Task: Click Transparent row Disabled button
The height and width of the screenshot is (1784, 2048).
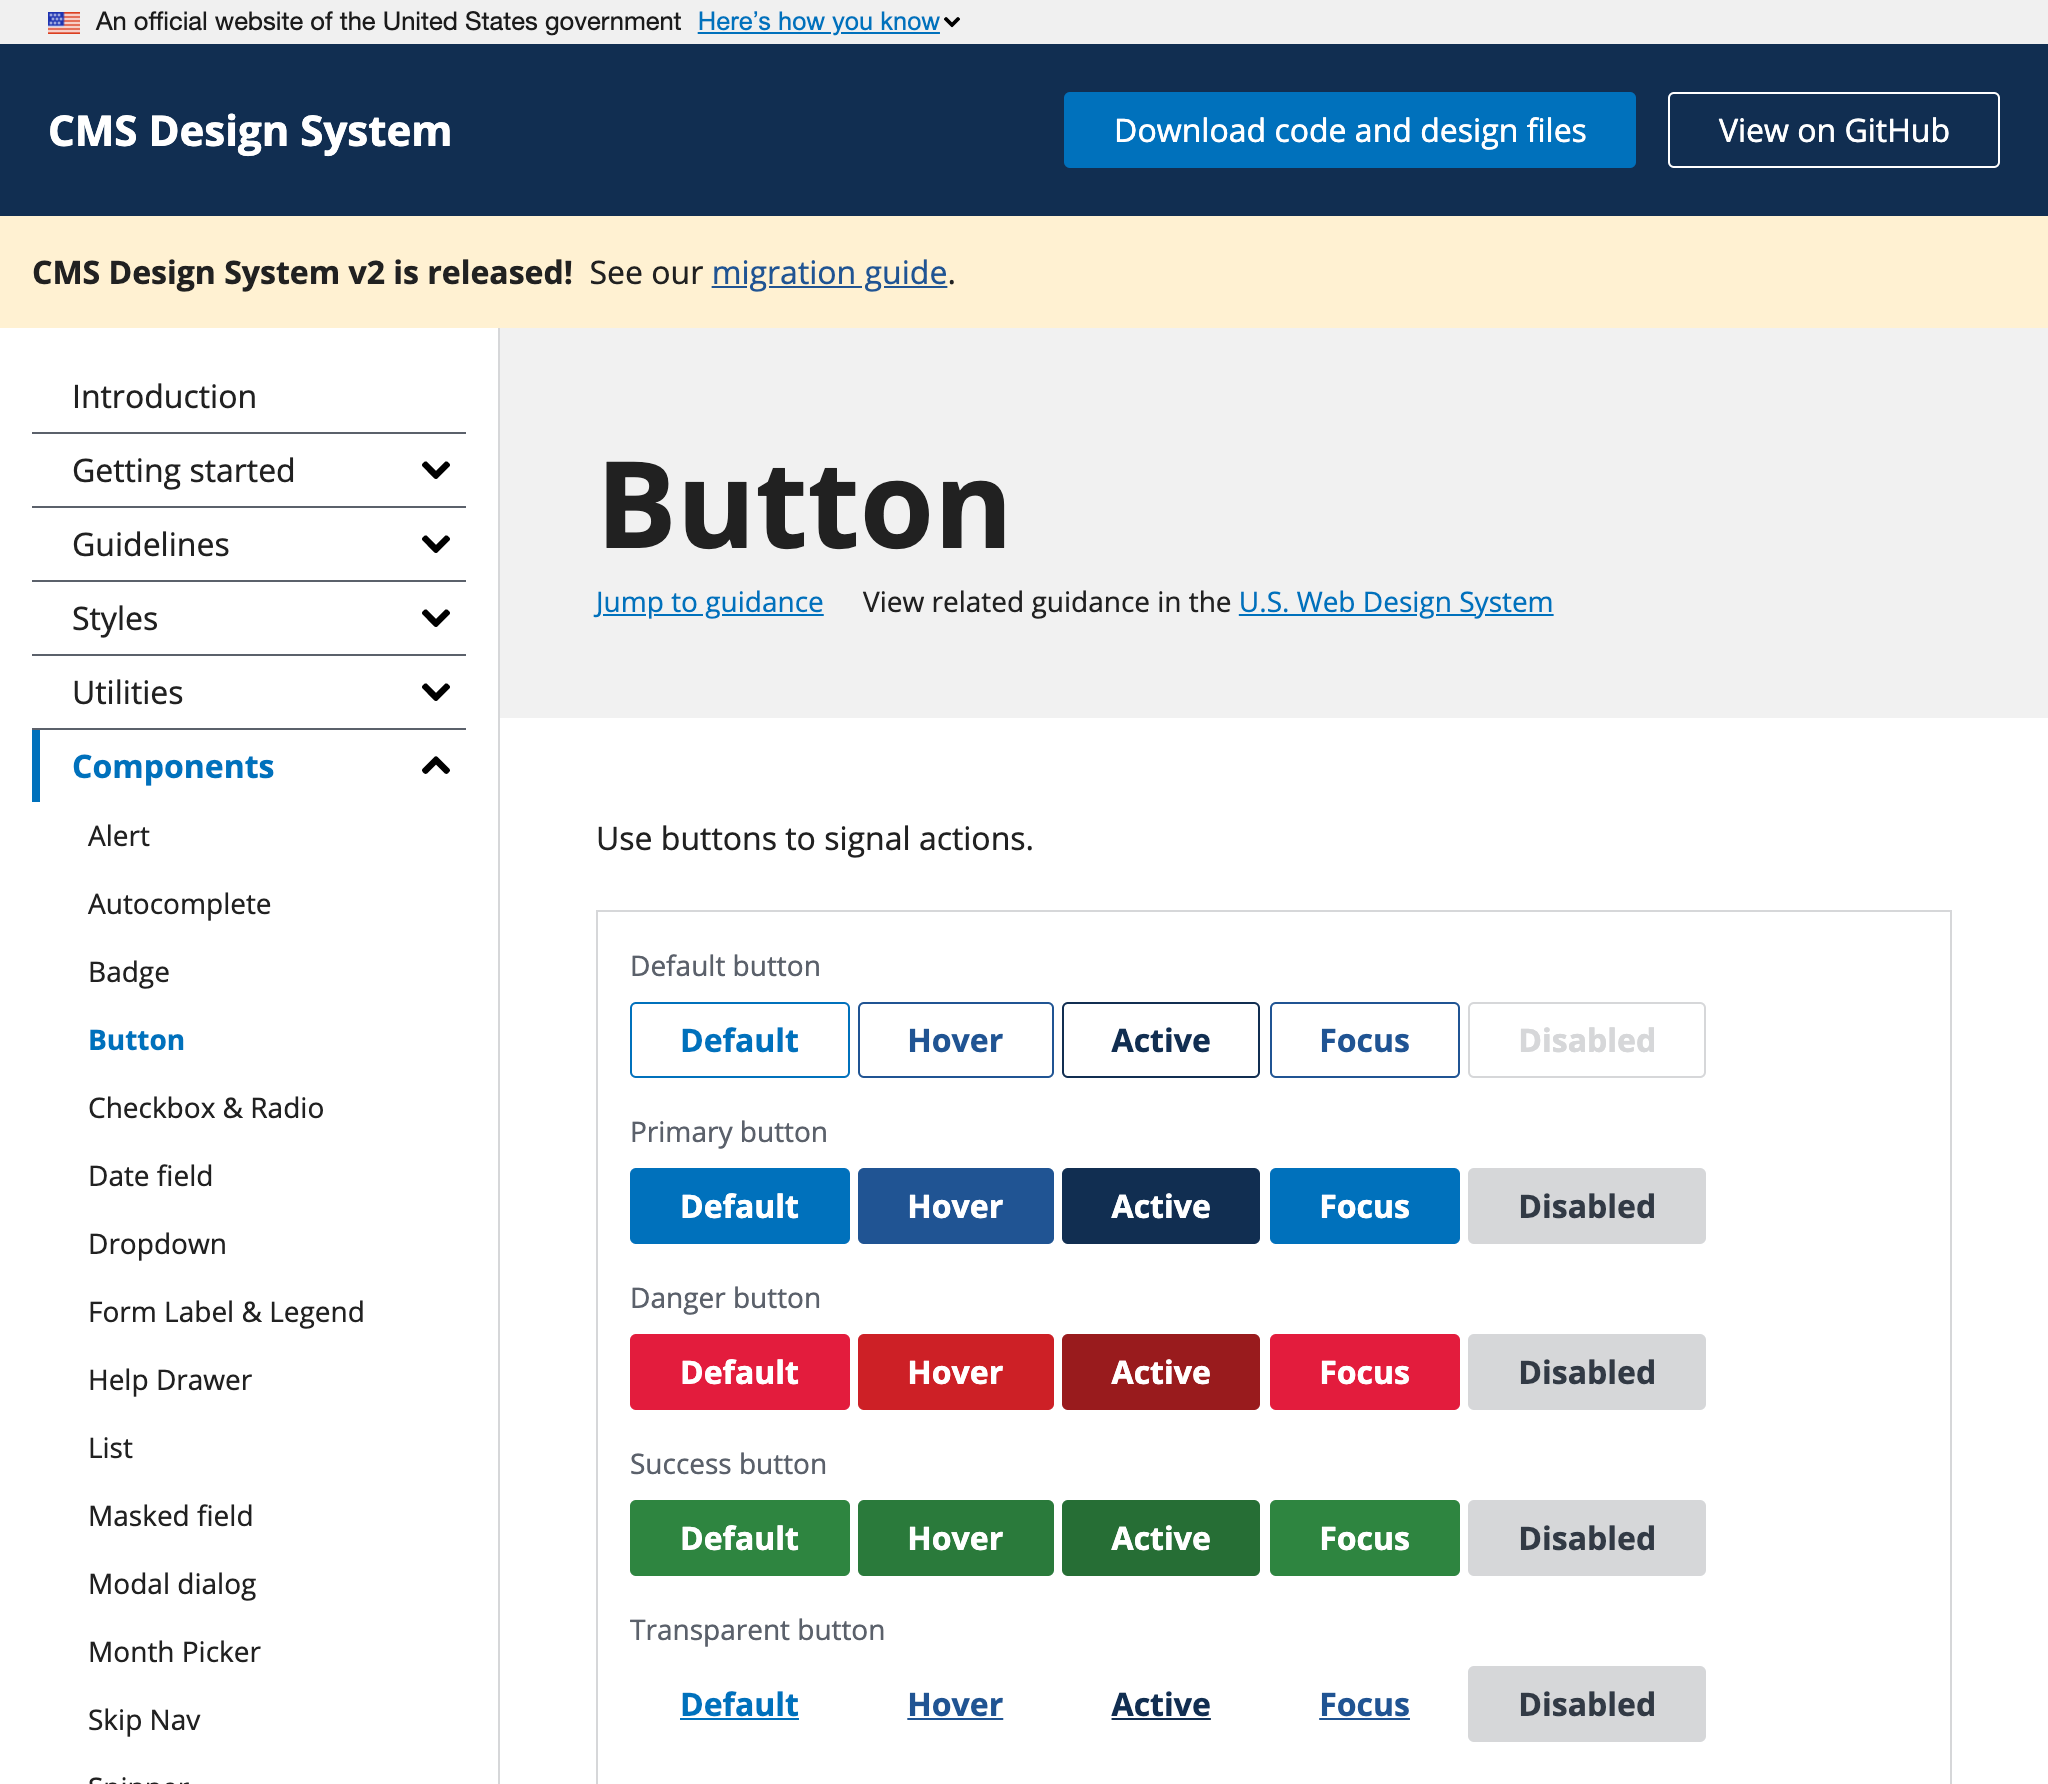Action: pyautogui.click(x=1587, y=1704)
